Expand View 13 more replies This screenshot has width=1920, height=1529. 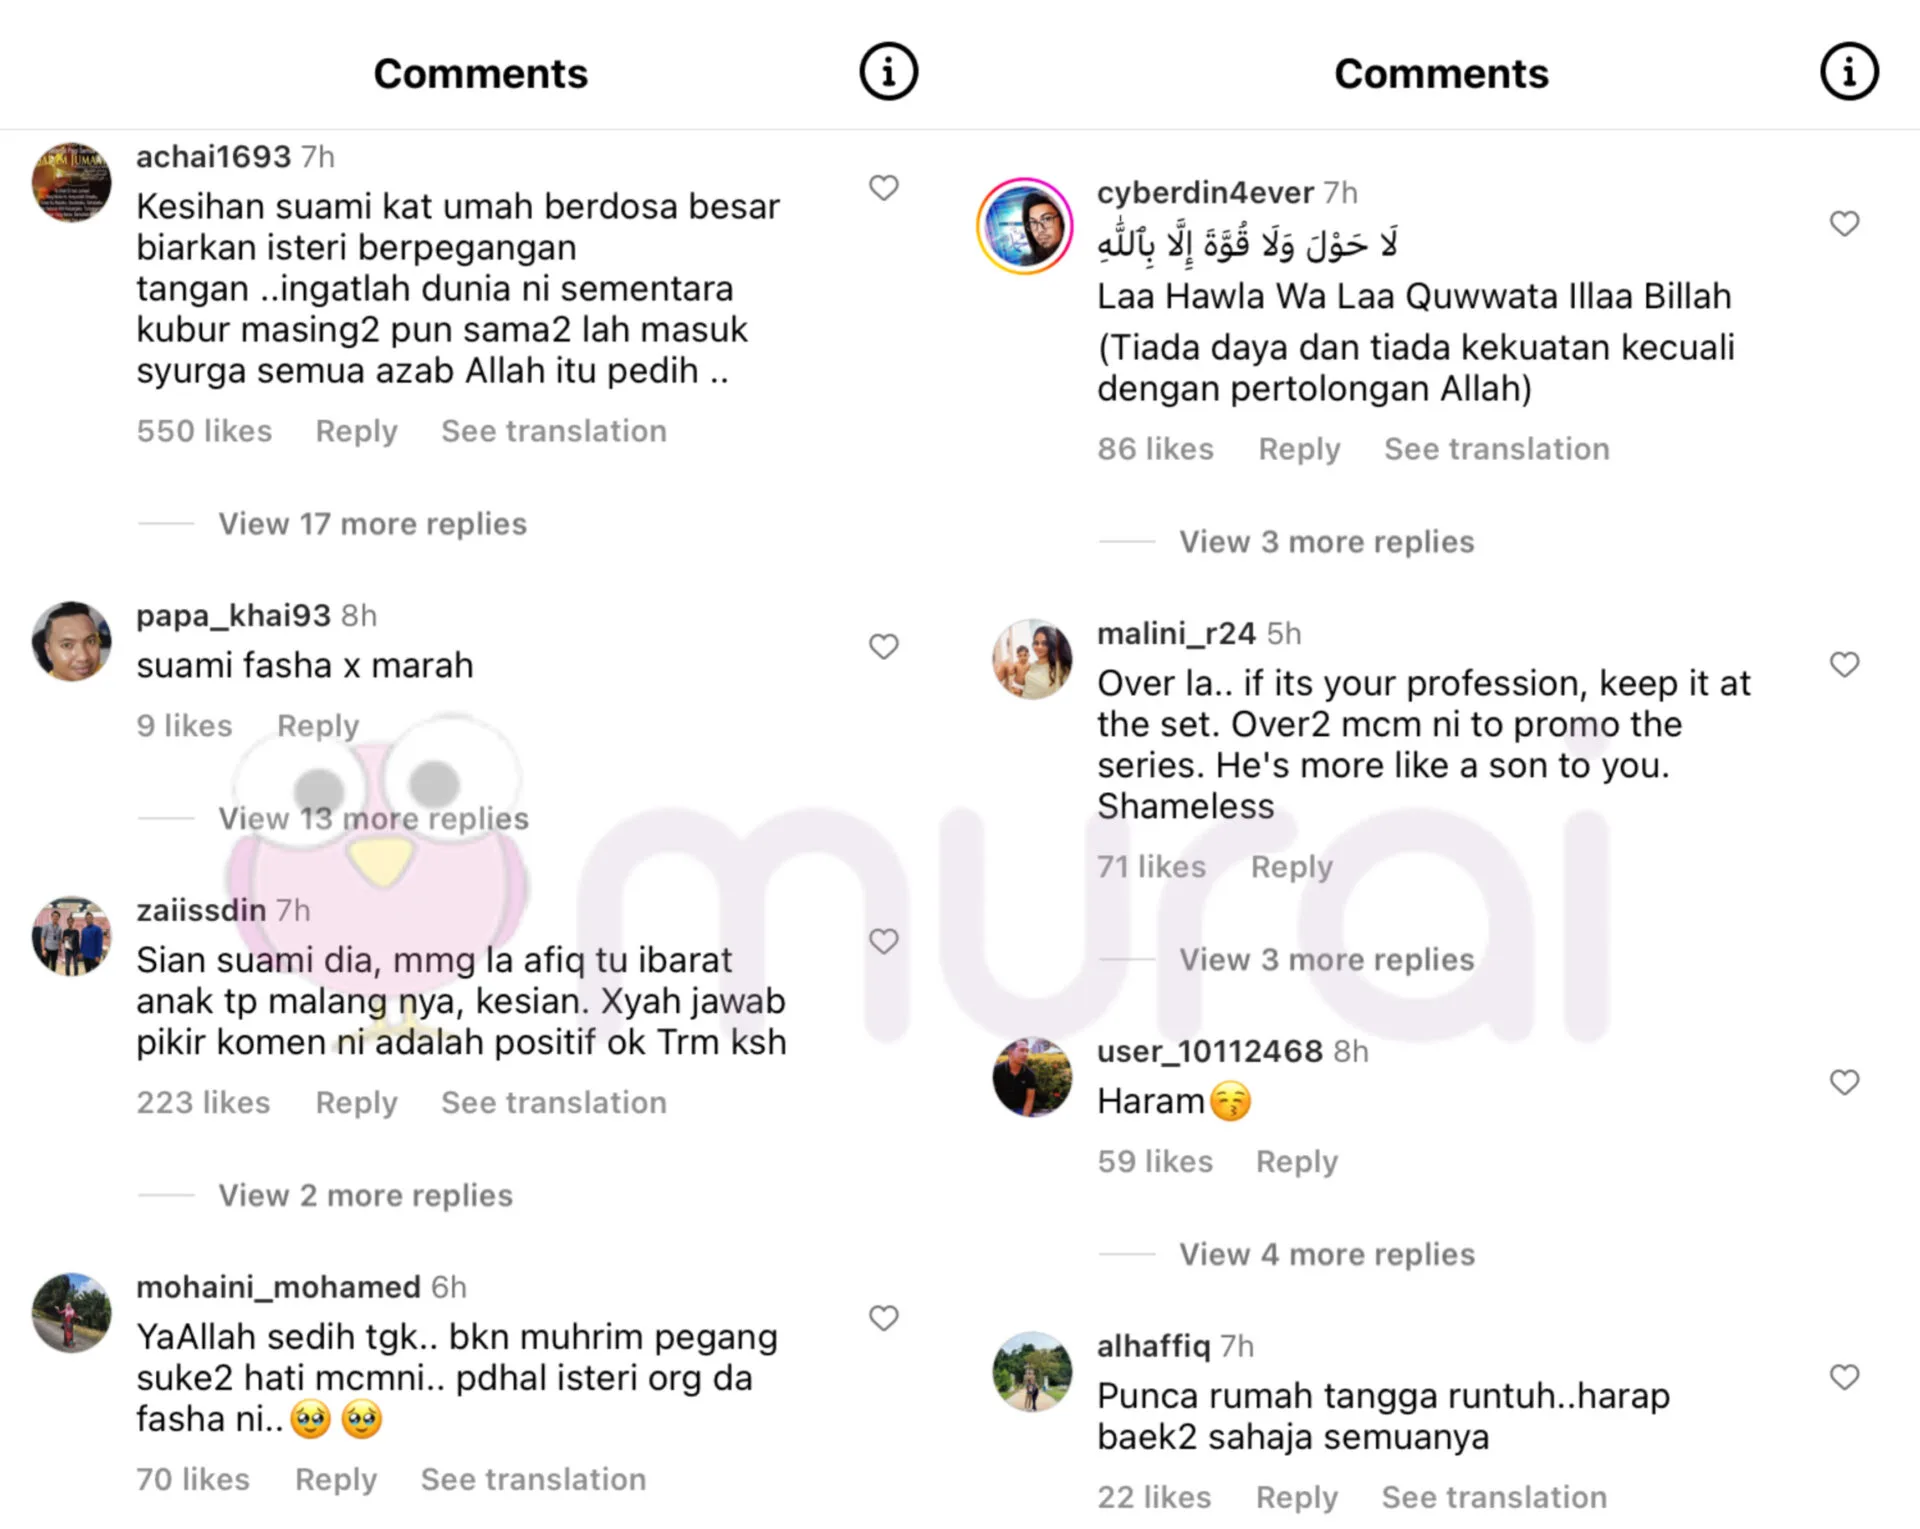coord(373,819)
